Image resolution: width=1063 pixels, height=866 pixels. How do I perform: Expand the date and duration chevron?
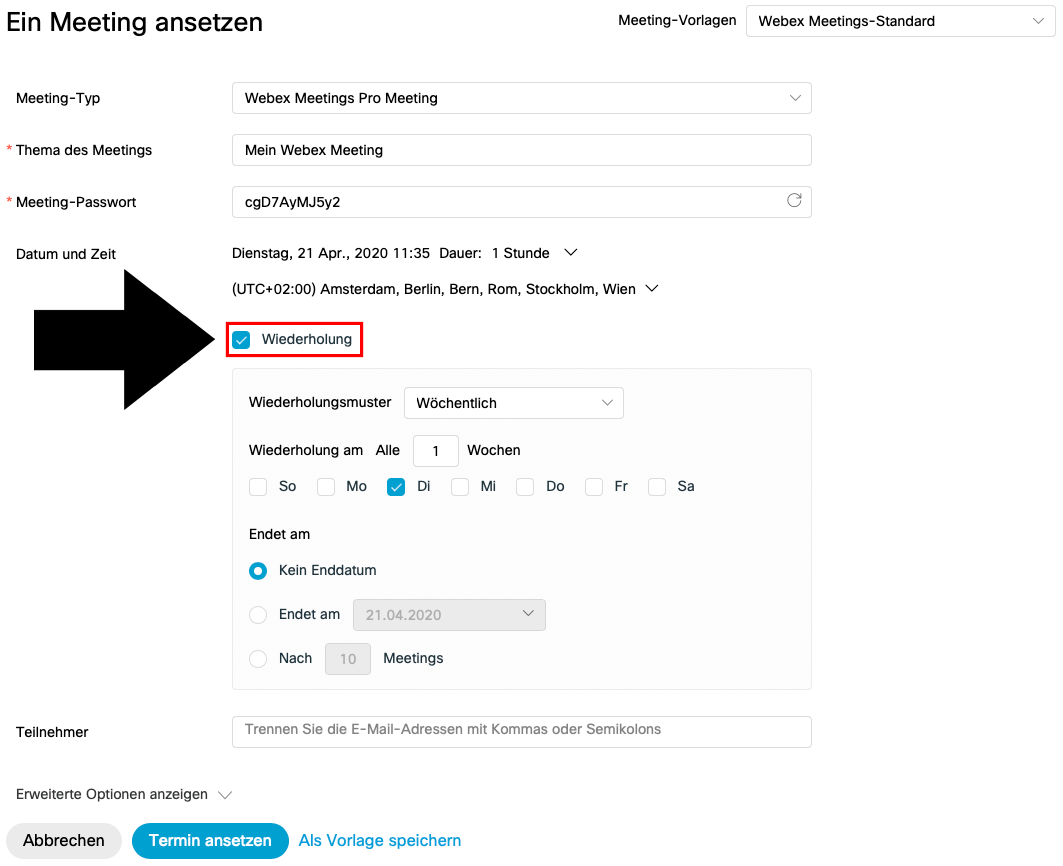coord(571,253)
